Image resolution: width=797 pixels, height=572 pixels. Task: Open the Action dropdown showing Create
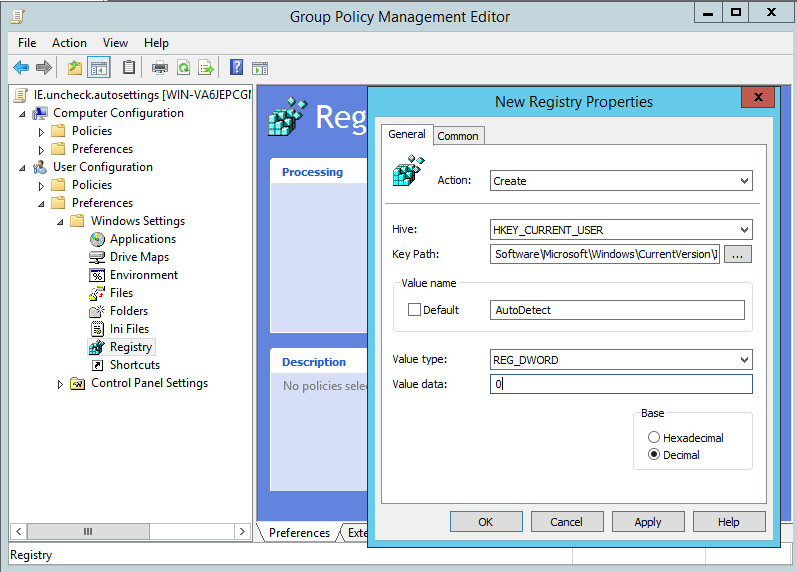point(621,180)
